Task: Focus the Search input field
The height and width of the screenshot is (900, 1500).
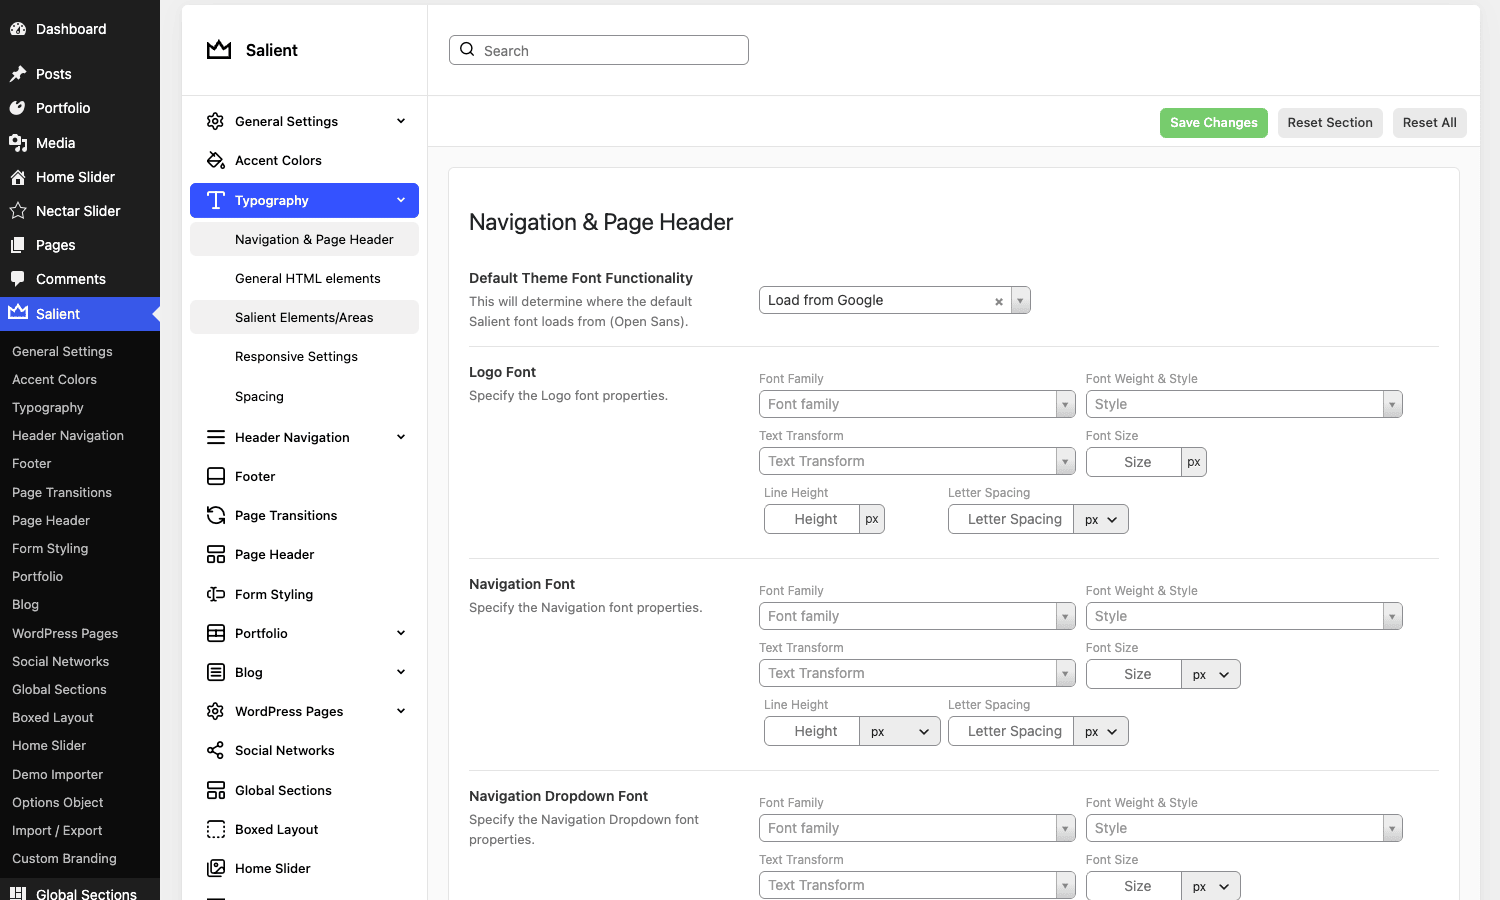Action: pos(599,50)
